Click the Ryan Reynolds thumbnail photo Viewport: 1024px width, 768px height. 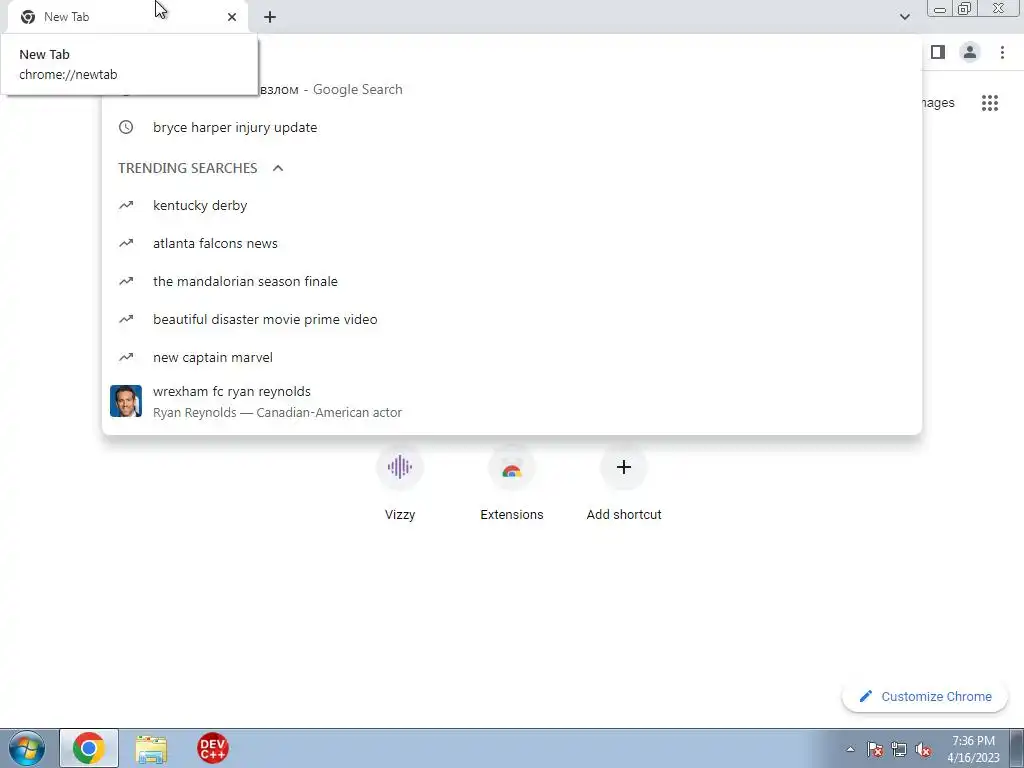pos(126,401)
